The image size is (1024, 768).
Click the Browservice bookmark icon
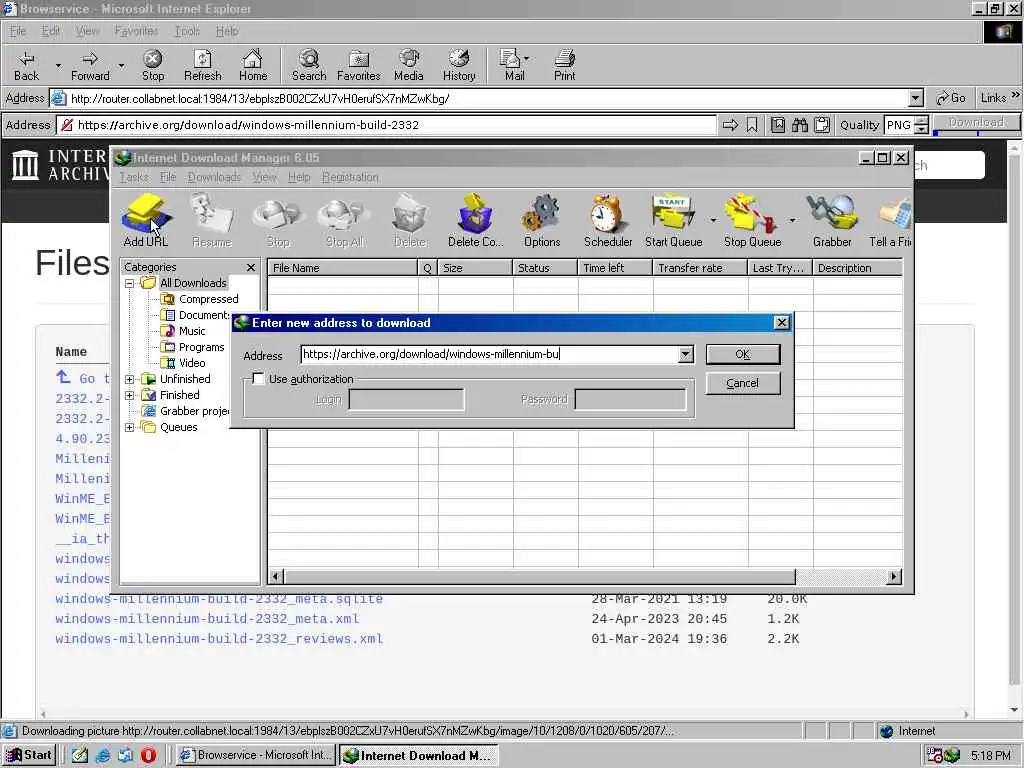752,125
